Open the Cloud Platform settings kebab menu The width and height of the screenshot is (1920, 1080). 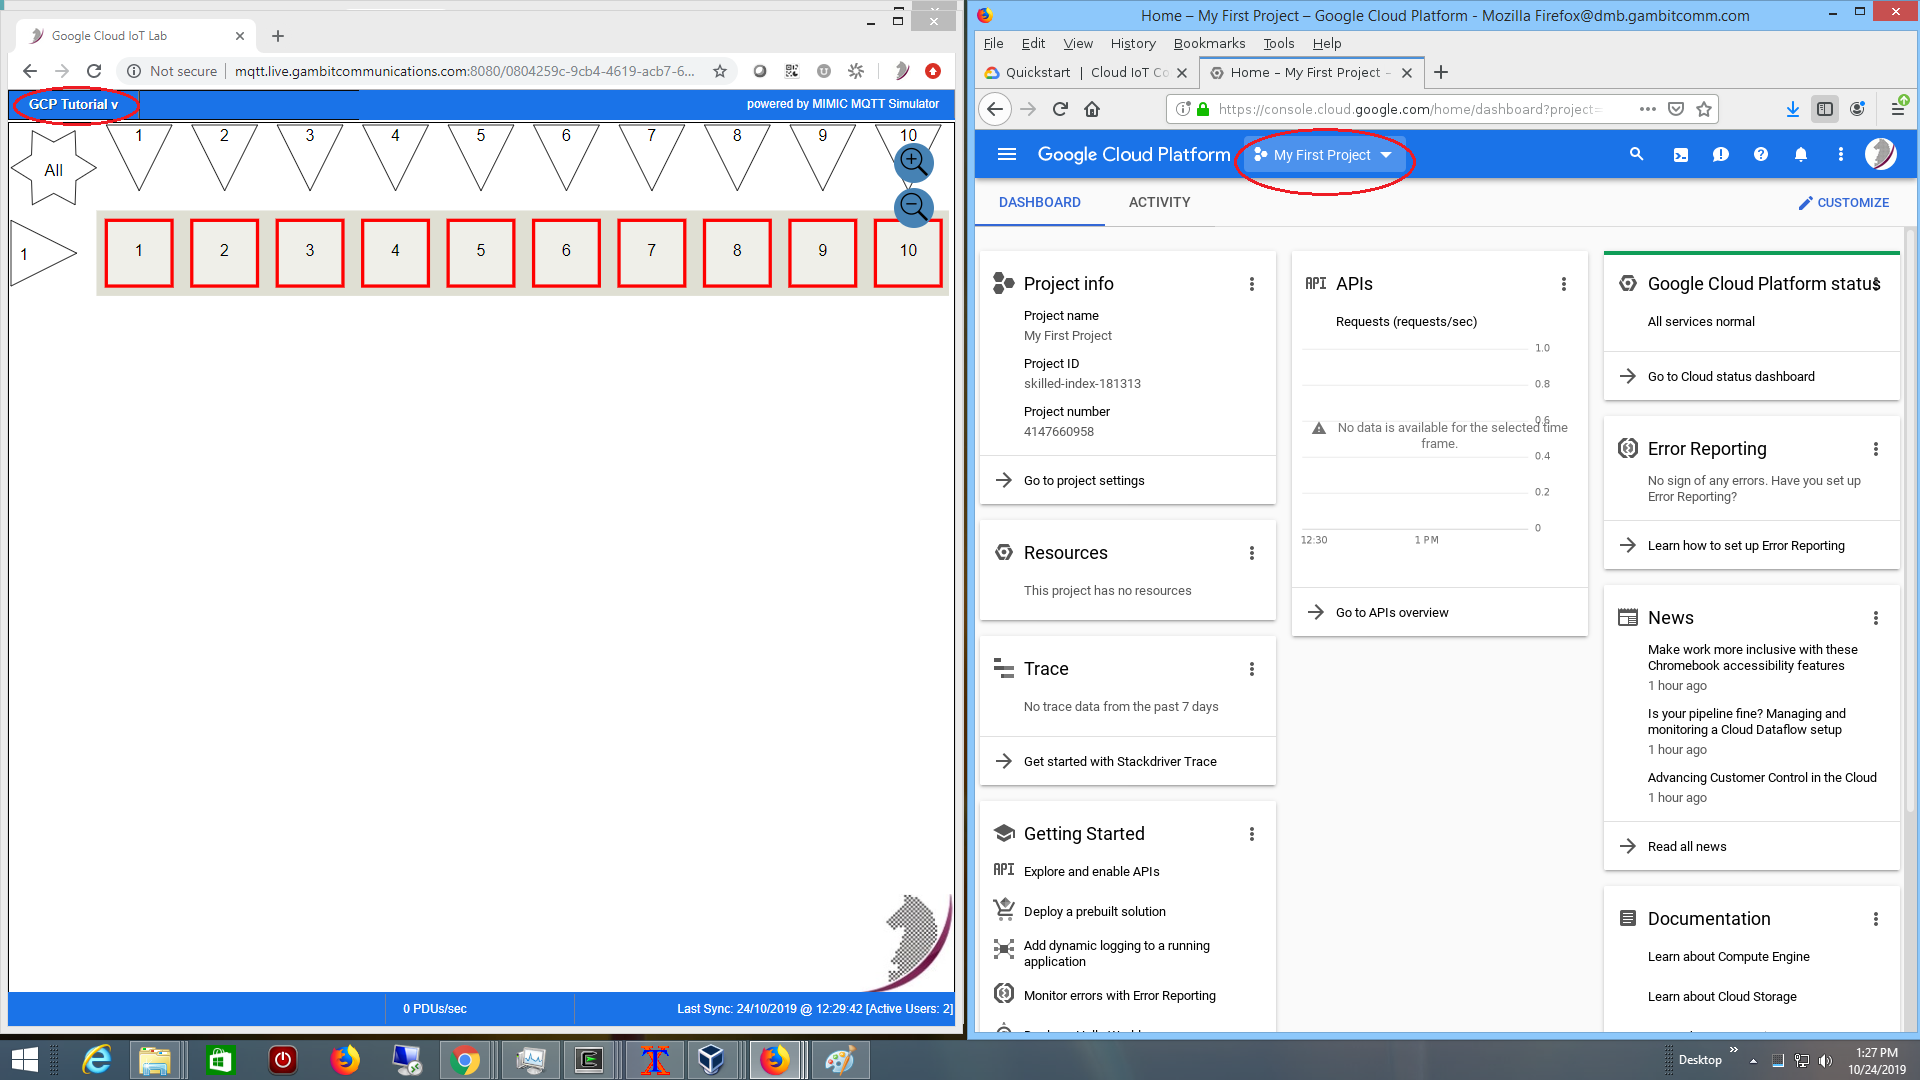[1841, 154]
